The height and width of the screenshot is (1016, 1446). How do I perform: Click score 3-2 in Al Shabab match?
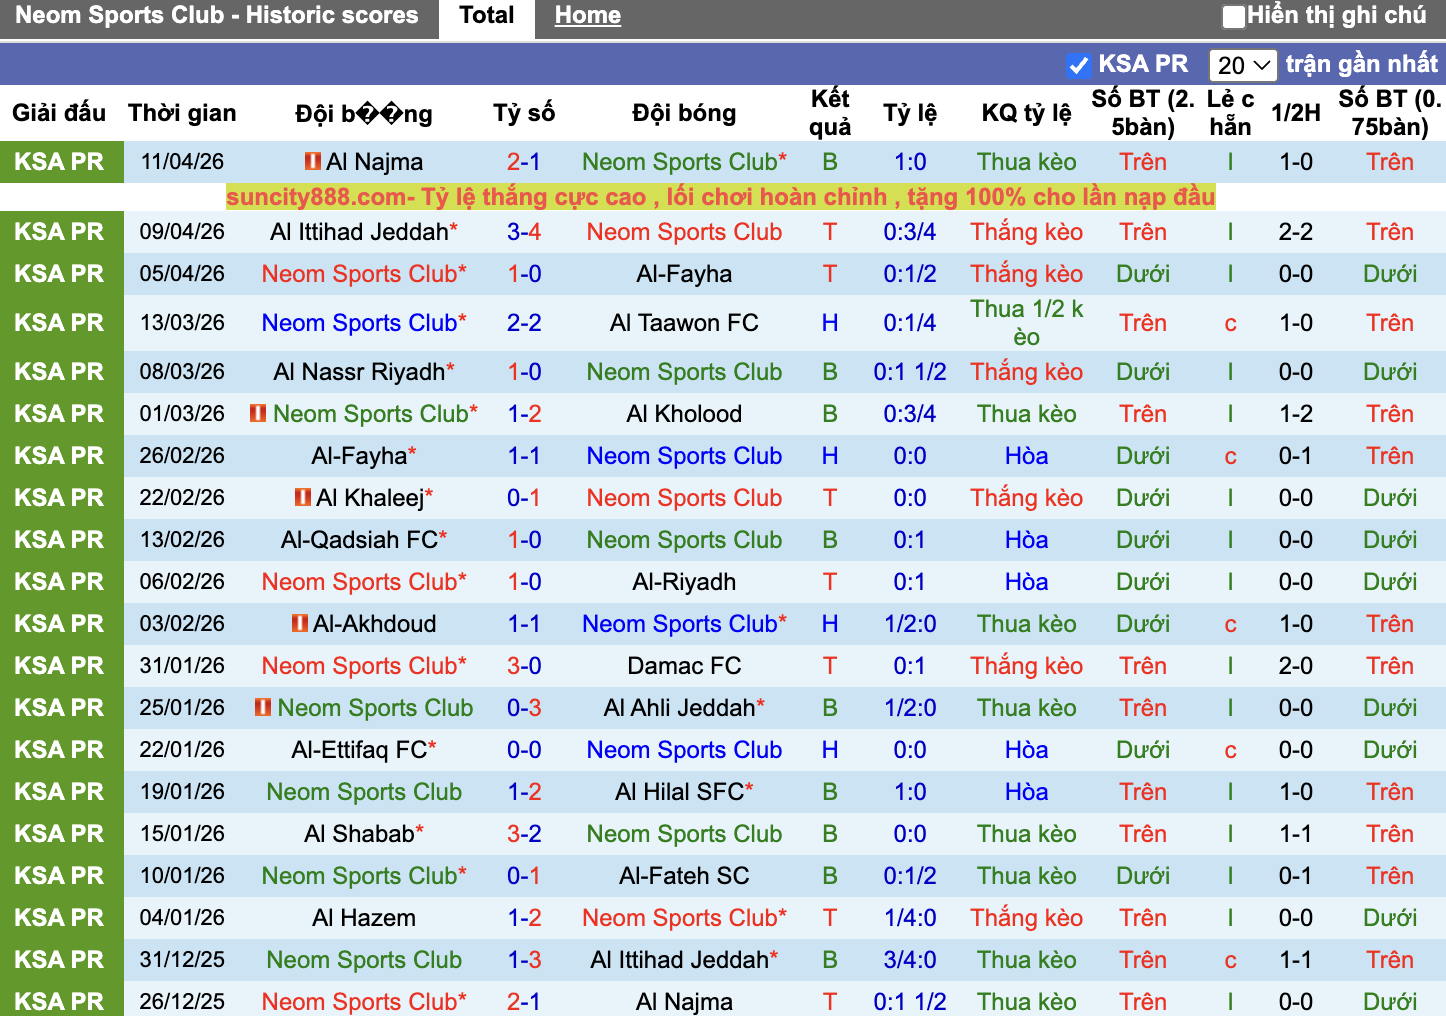coord(524,834)
